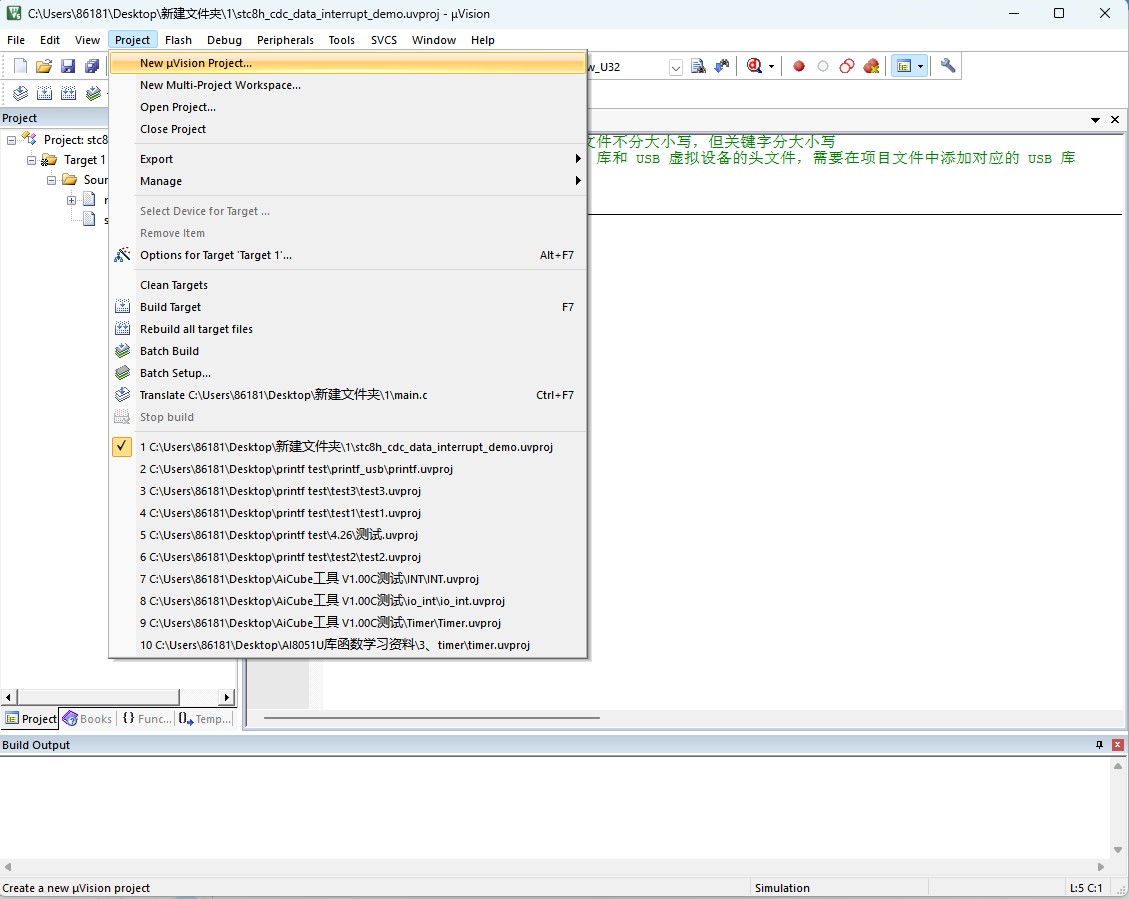
Task: Click the Disable All Breakpoints icon
Action: click(x=847, y=66)
